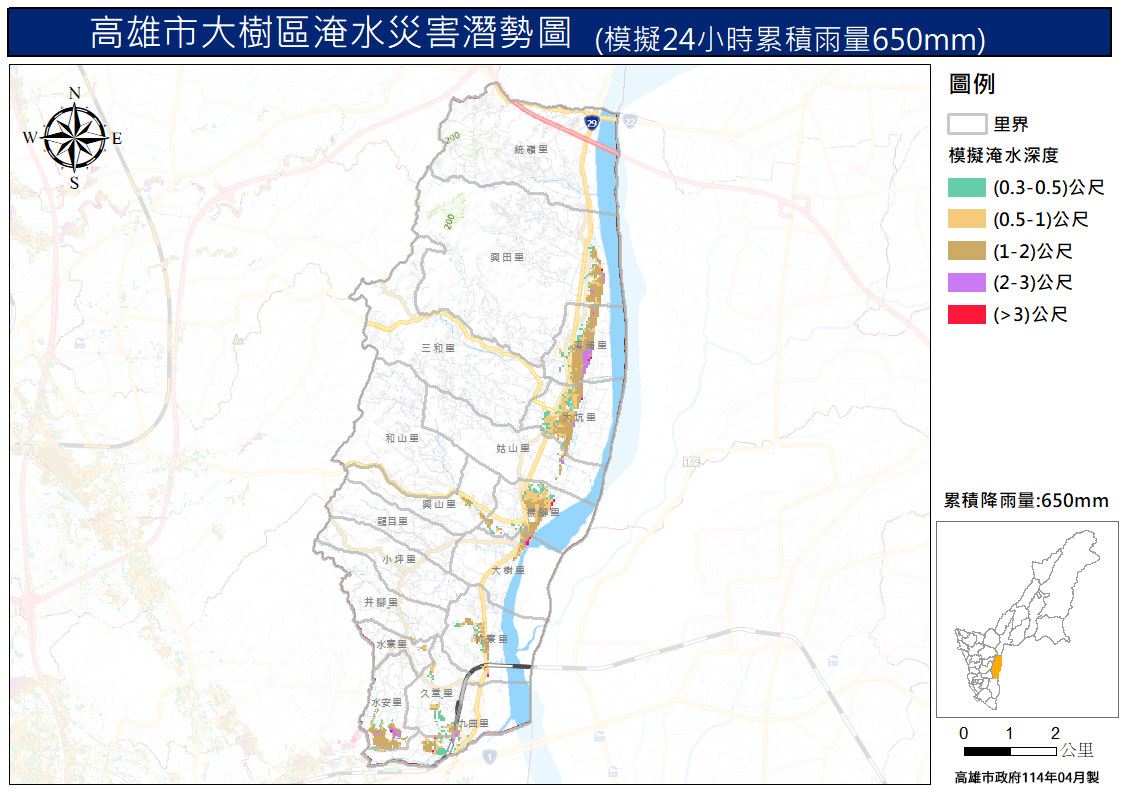Click the 和山里 label on the map
The image size is (1123, 794).
click(x=401, y=438)
